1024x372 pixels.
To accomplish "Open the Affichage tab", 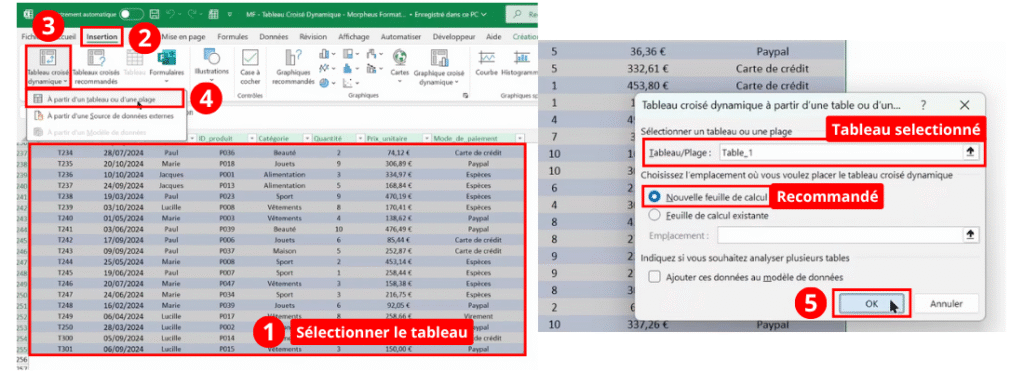I will (x=355, y=37).
